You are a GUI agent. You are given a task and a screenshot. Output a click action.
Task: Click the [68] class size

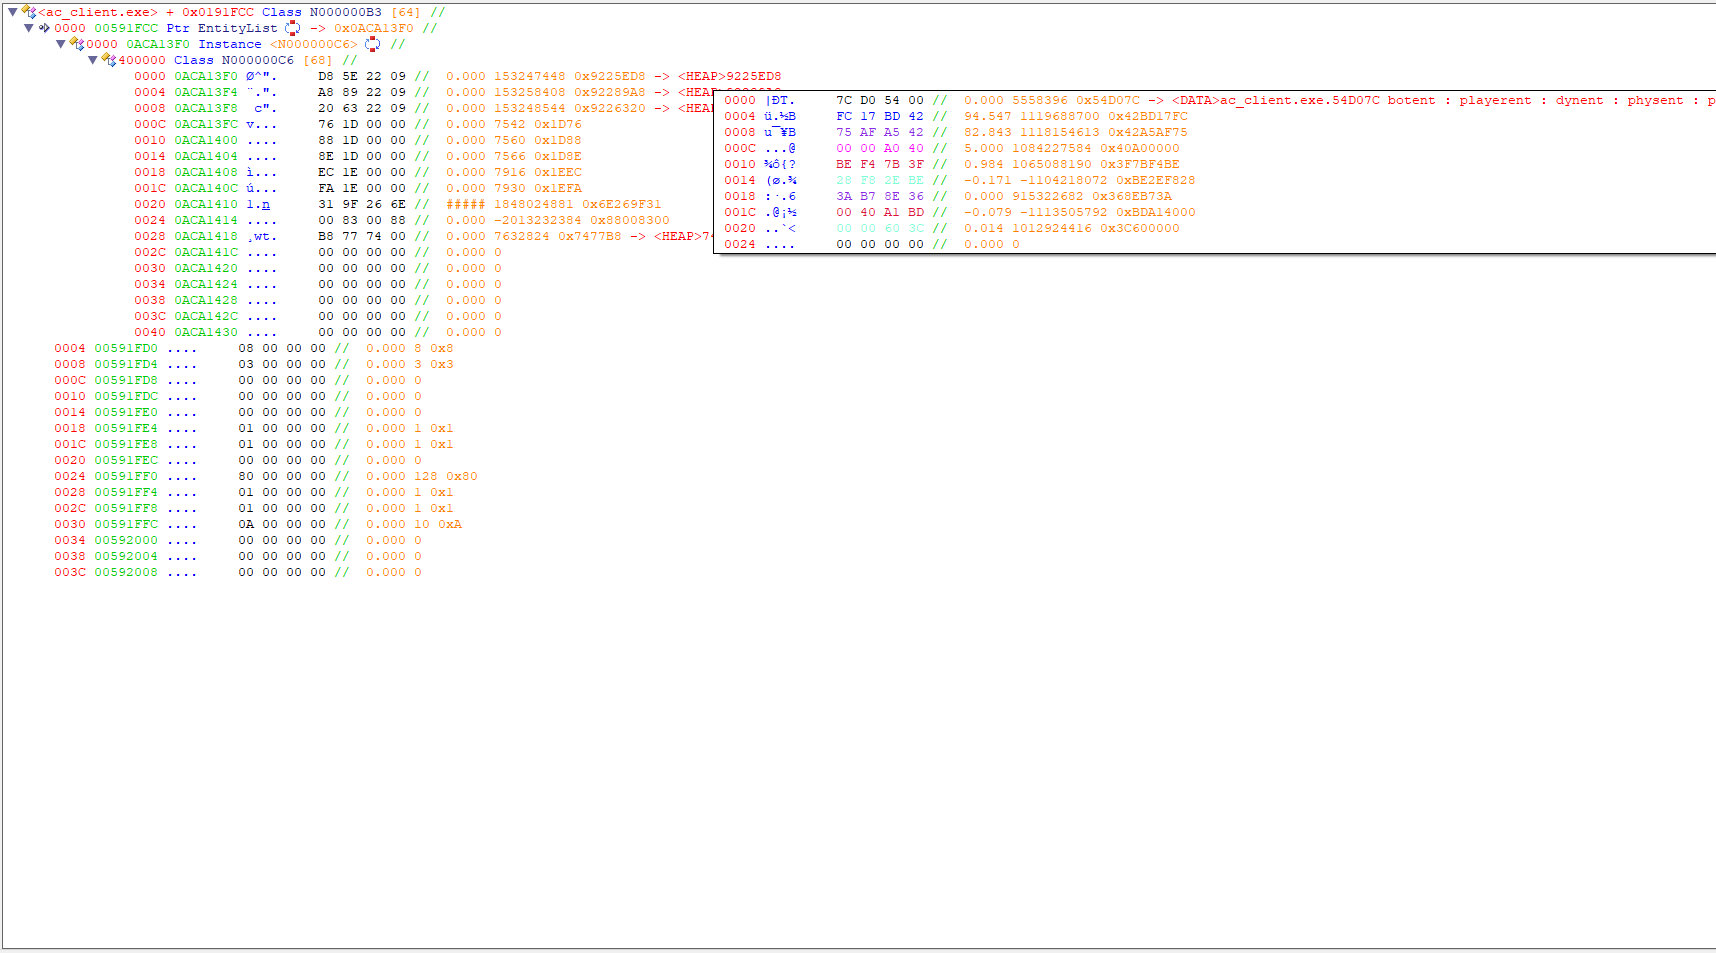(x=318, y=60)
